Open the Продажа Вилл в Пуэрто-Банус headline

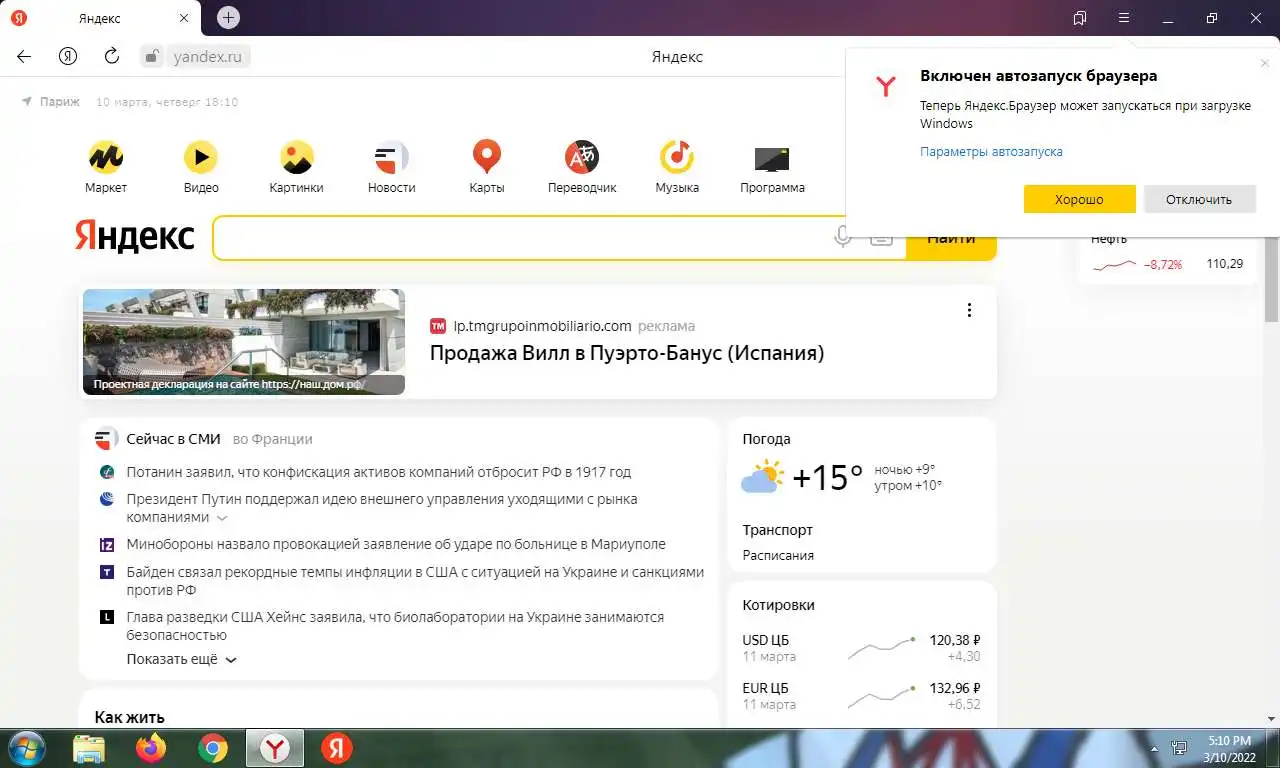627,353
